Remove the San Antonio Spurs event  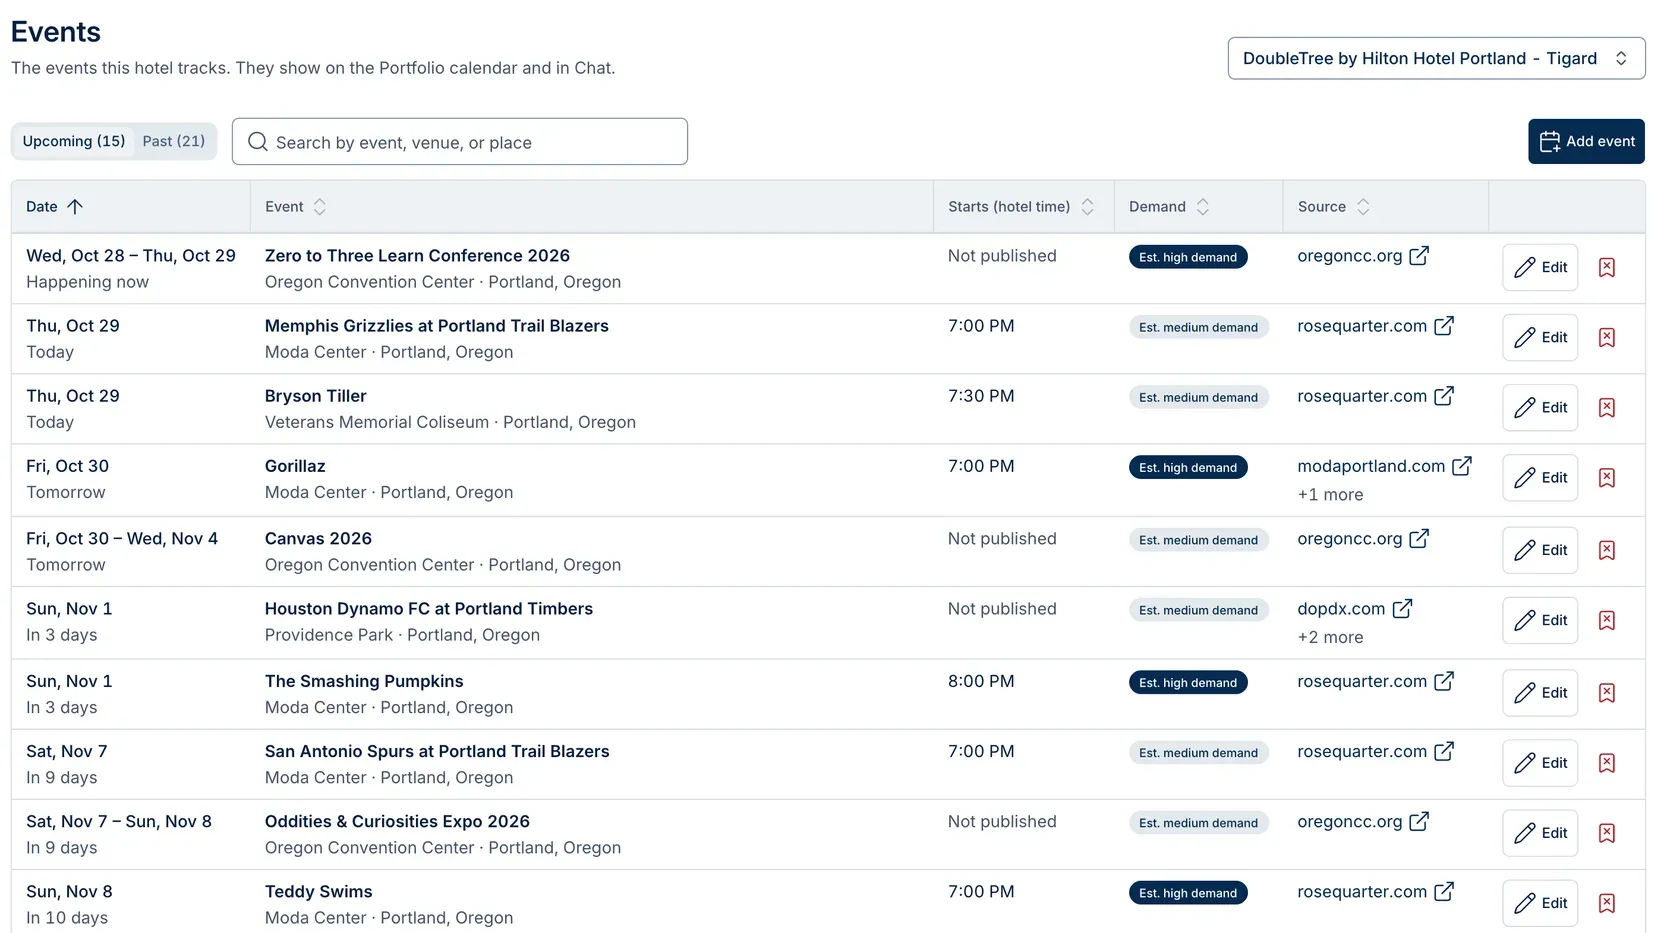[1607, 763]
